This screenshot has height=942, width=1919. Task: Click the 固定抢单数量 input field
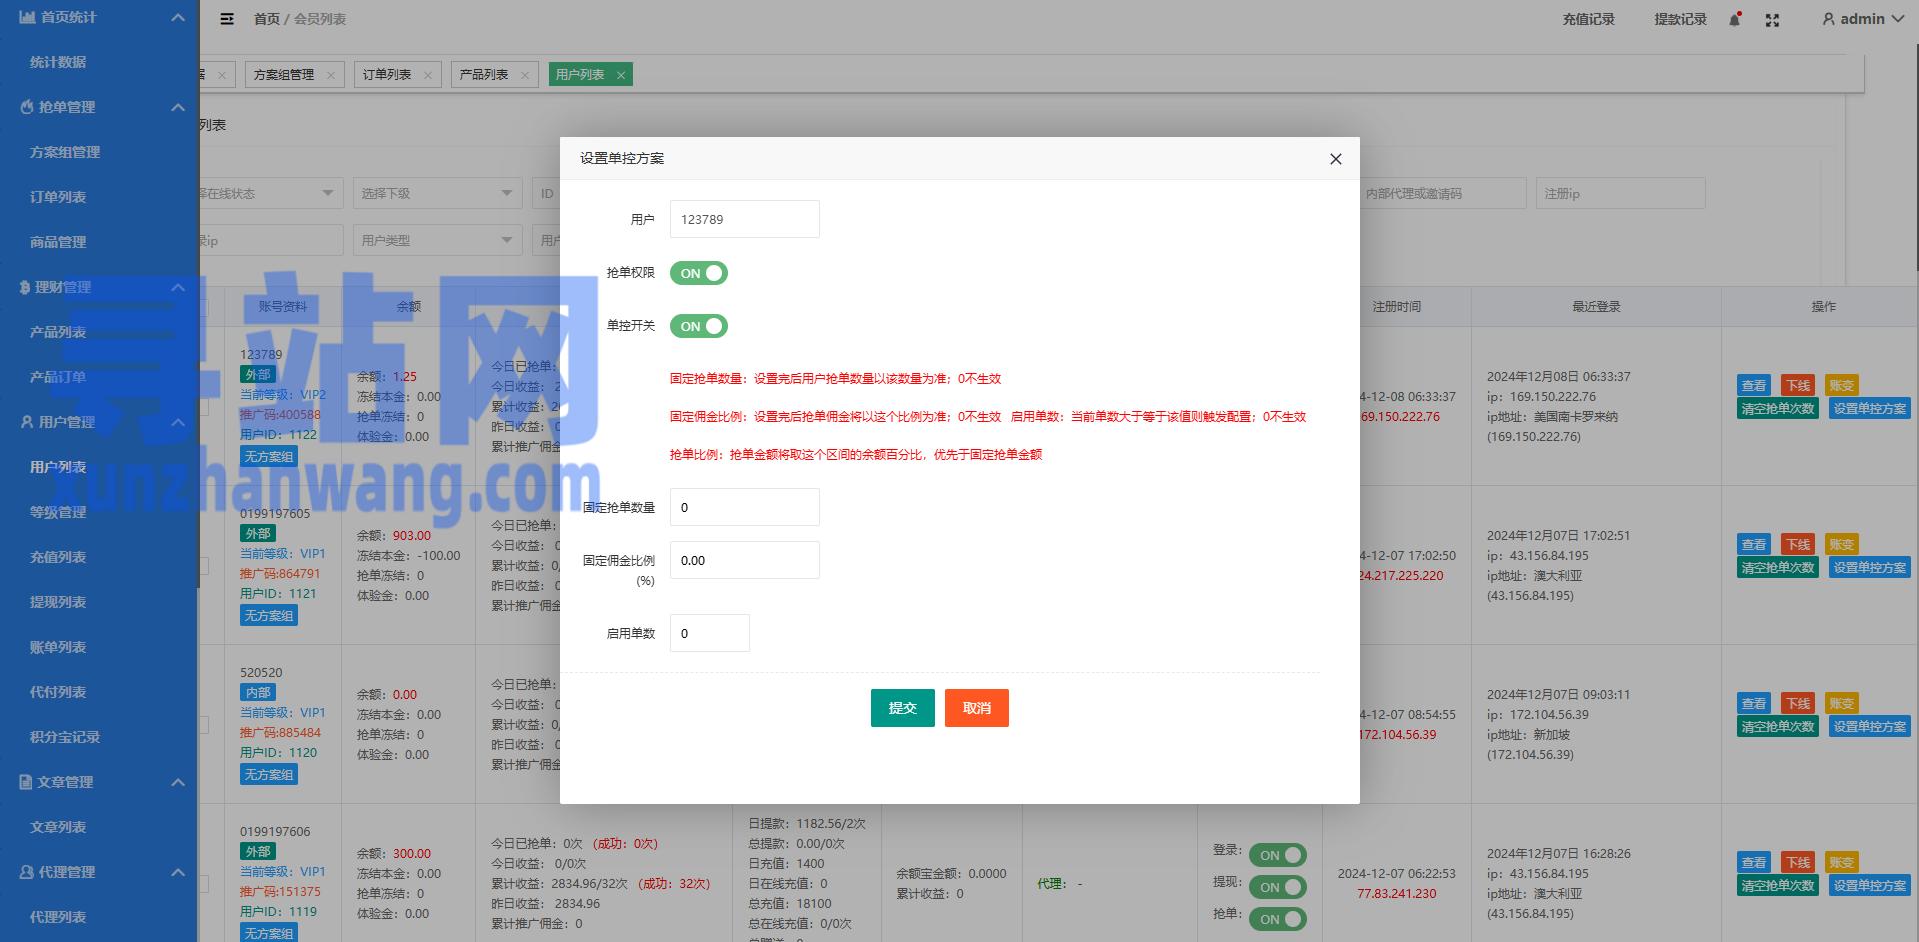click(x=744, y=507)
